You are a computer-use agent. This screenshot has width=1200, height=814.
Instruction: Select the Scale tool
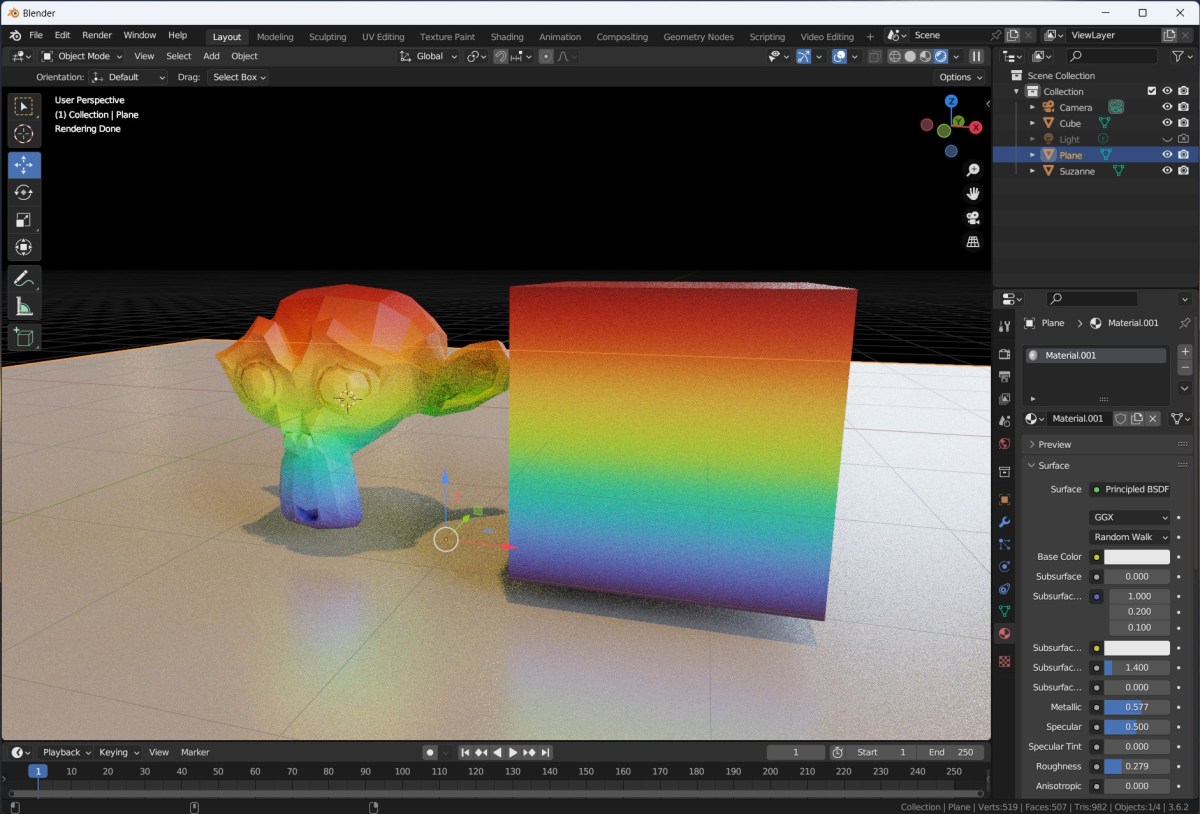point(24,220)
